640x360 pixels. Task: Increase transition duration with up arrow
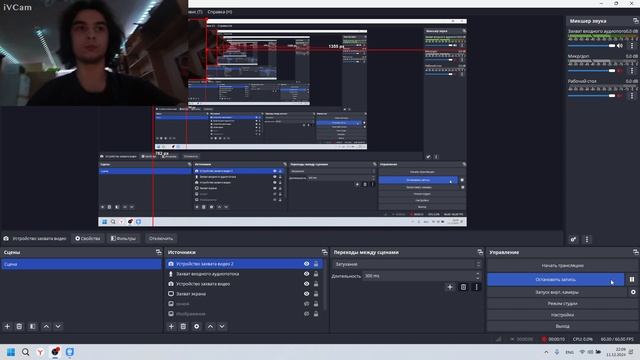click(x=478, y=274)
